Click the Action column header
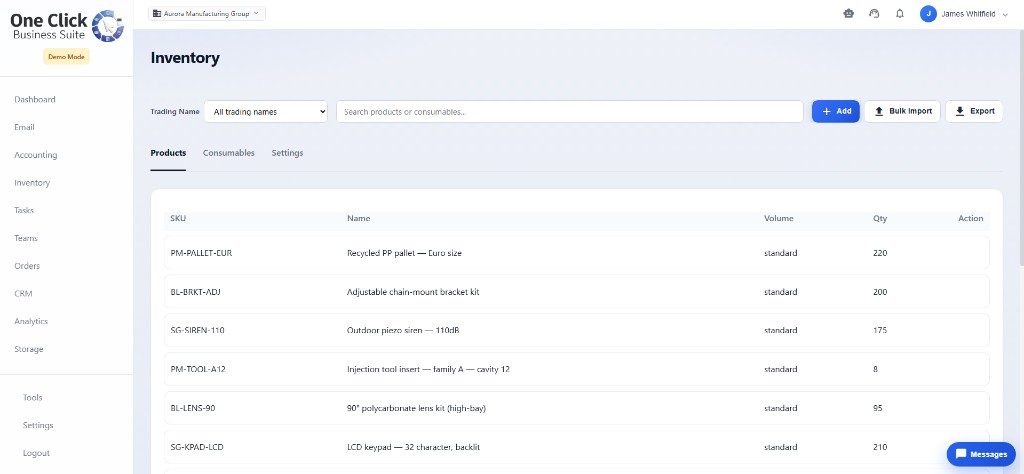 [970, 218]
